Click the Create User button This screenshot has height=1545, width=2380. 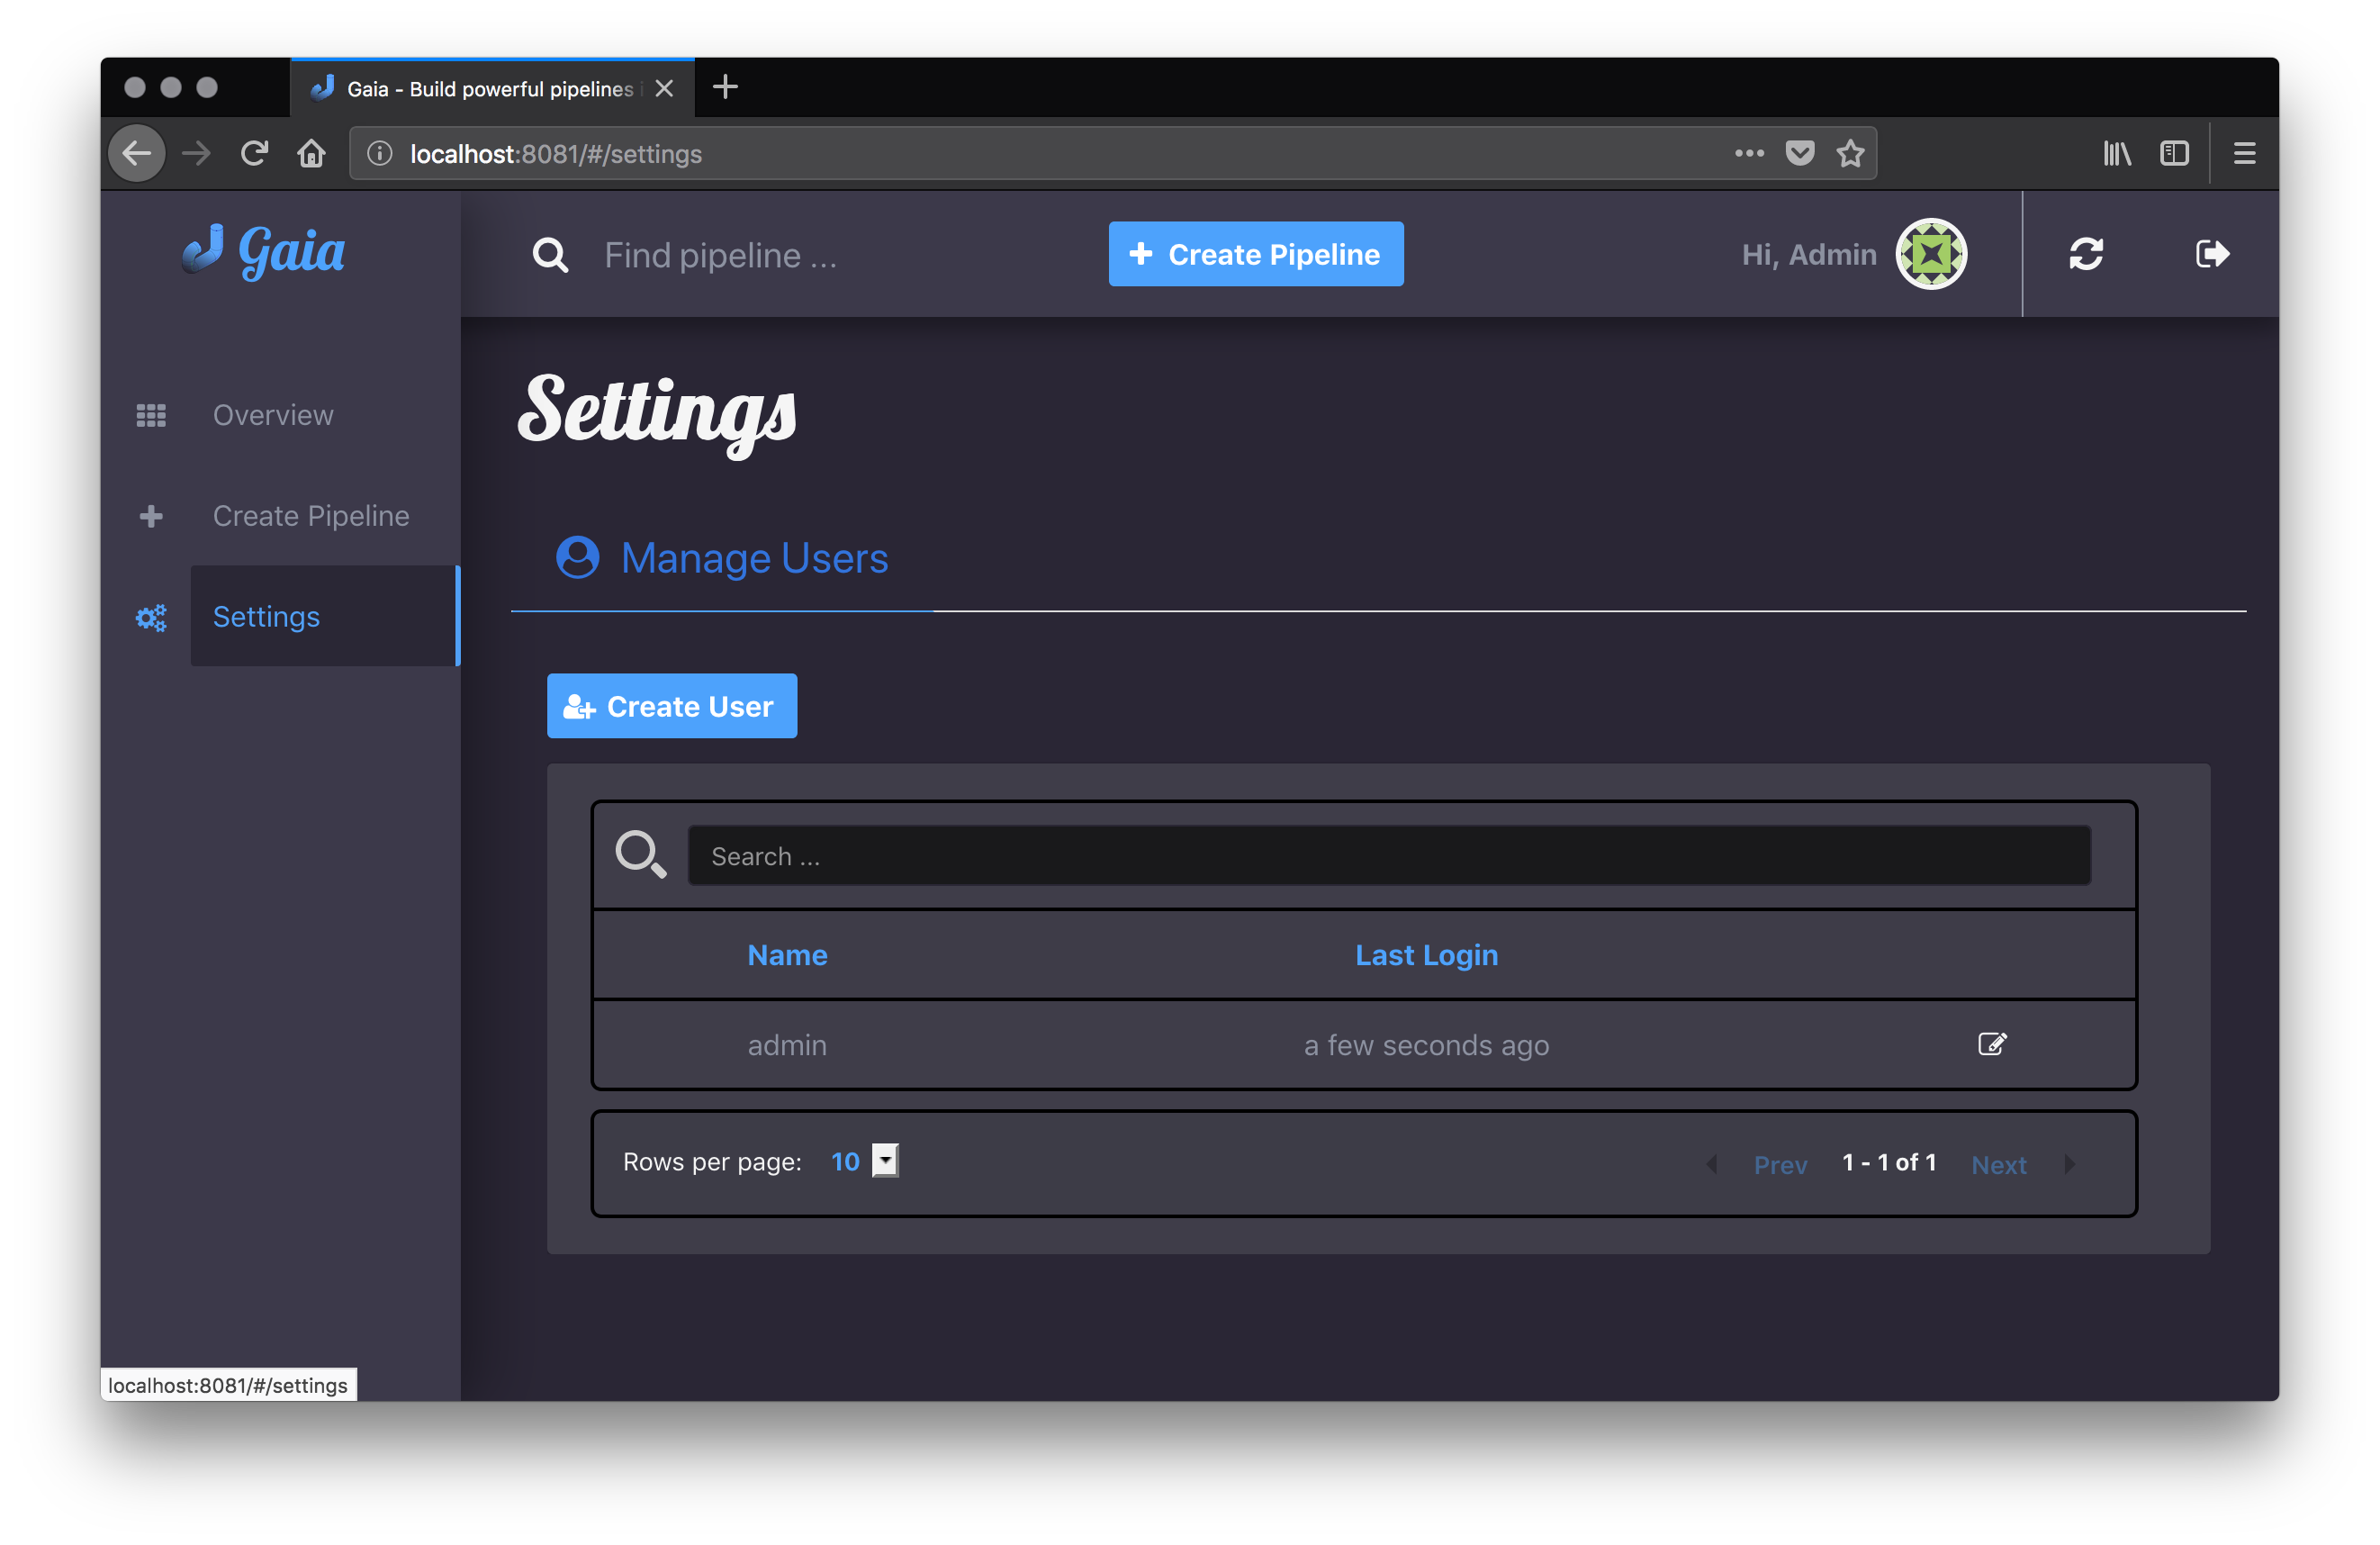(672, 706)
